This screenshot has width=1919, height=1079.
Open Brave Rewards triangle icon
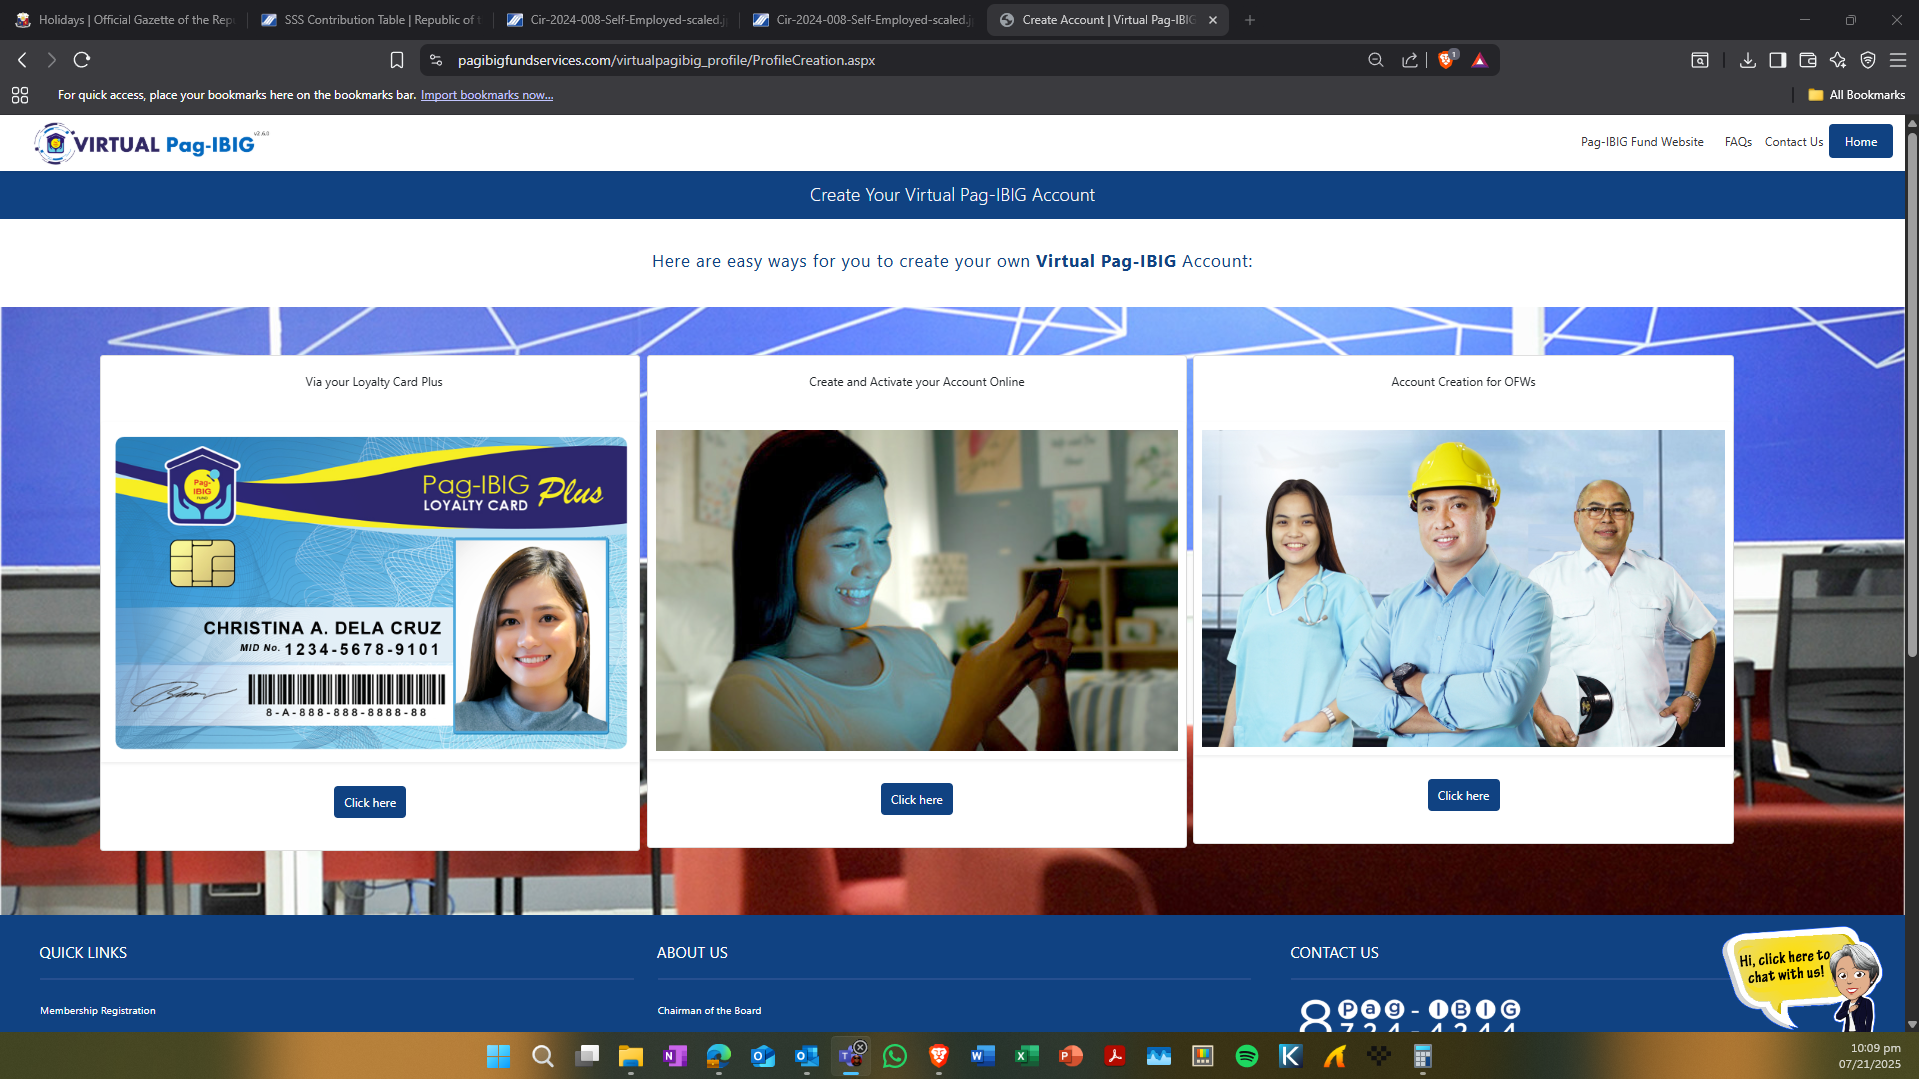point(1480,60)
